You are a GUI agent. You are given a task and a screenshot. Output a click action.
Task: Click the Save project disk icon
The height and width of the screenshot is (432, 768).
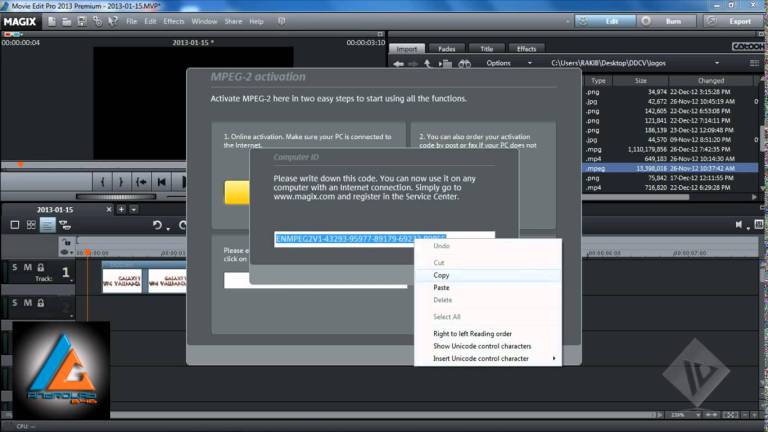(82, 22)
